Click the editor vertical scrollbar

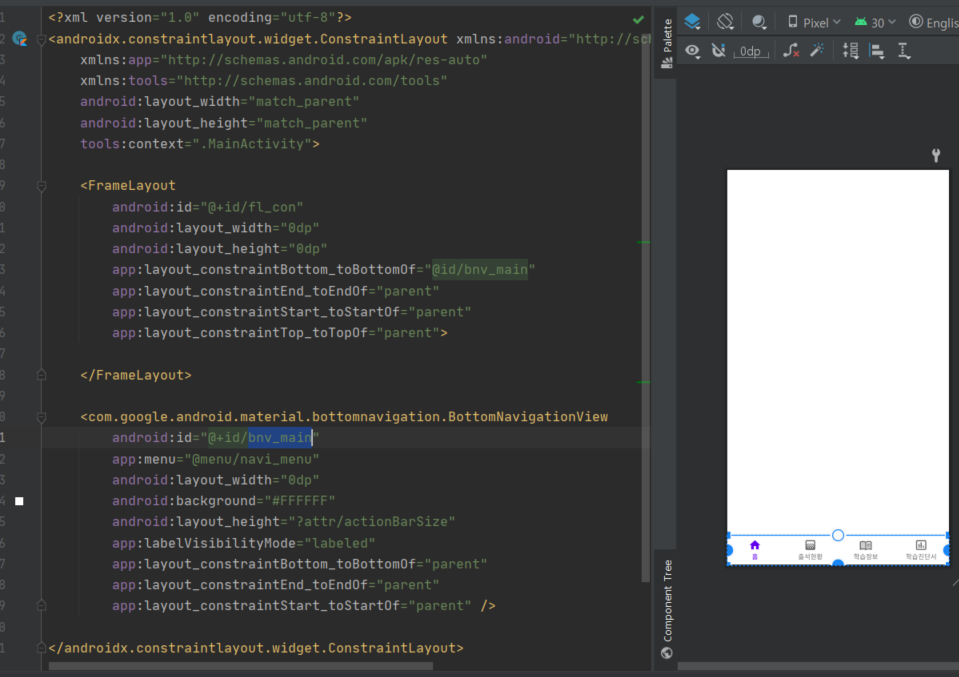[646, 306]
